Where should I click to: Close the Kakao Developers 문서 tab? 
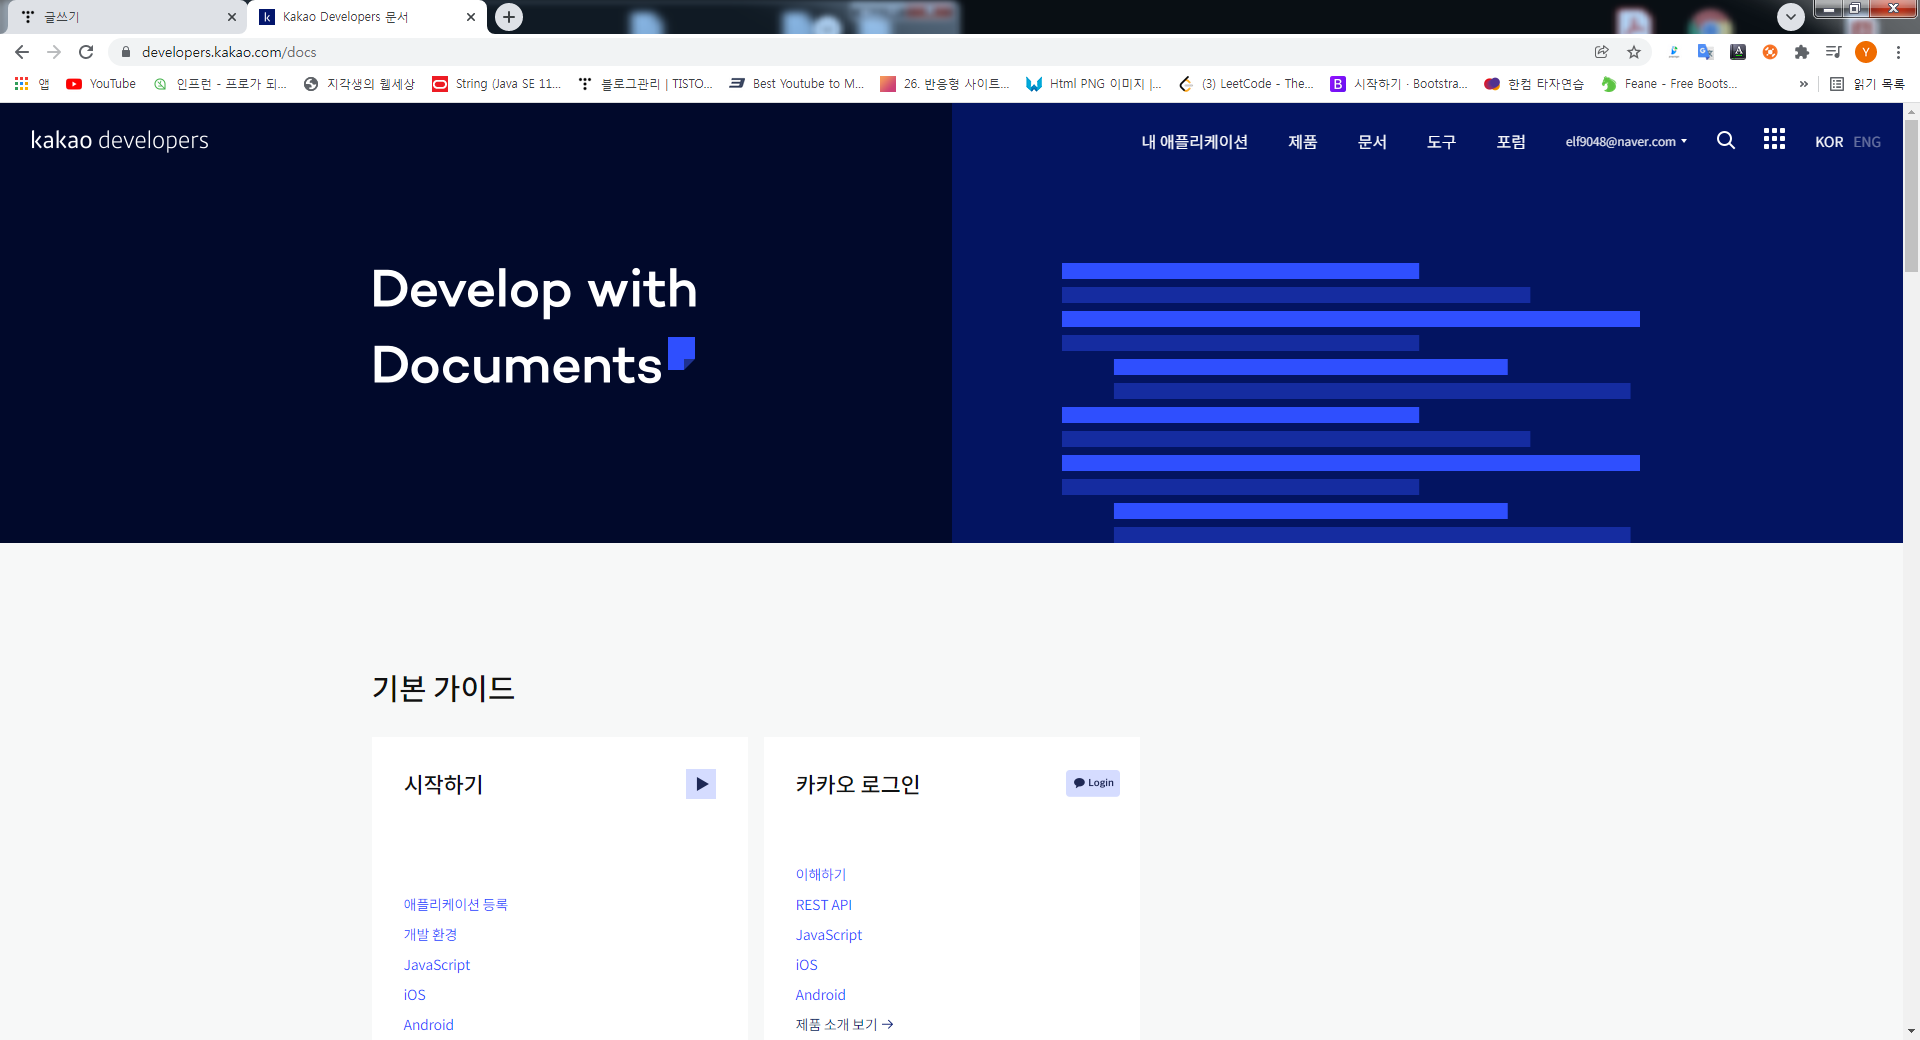(471, 17)
